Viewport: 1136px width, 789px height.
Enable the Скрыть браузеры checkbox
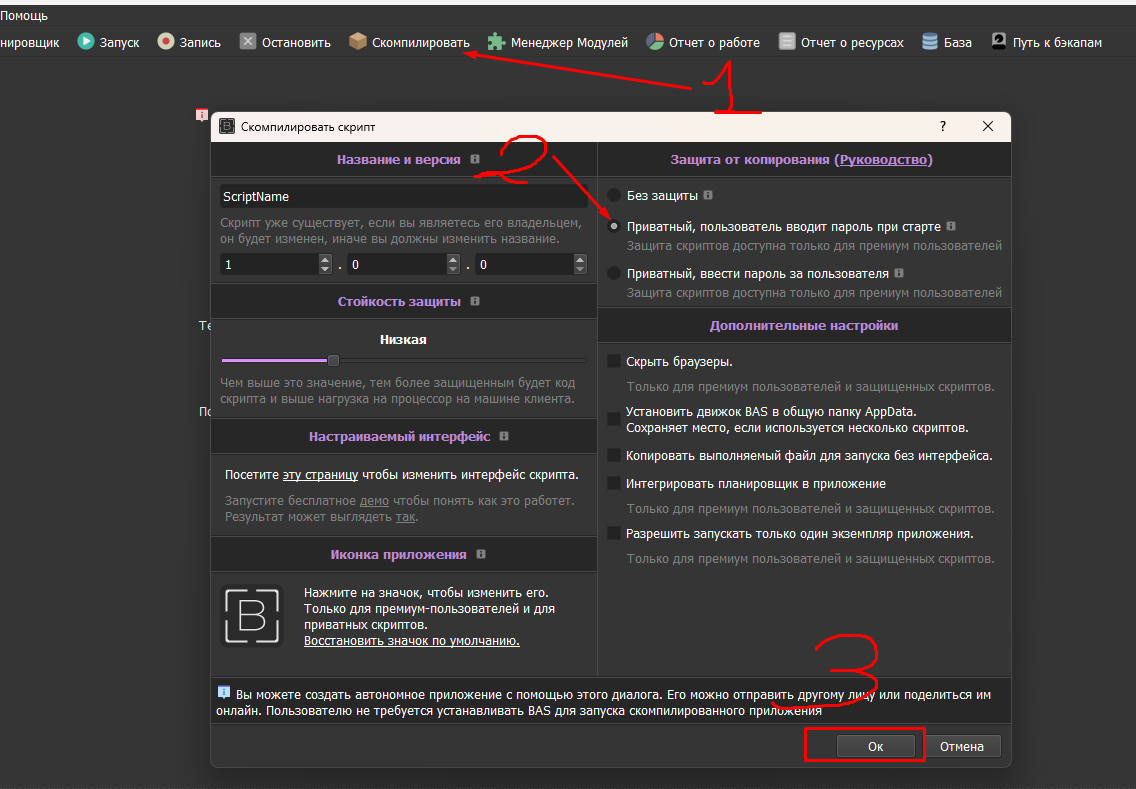coord(614,361)
